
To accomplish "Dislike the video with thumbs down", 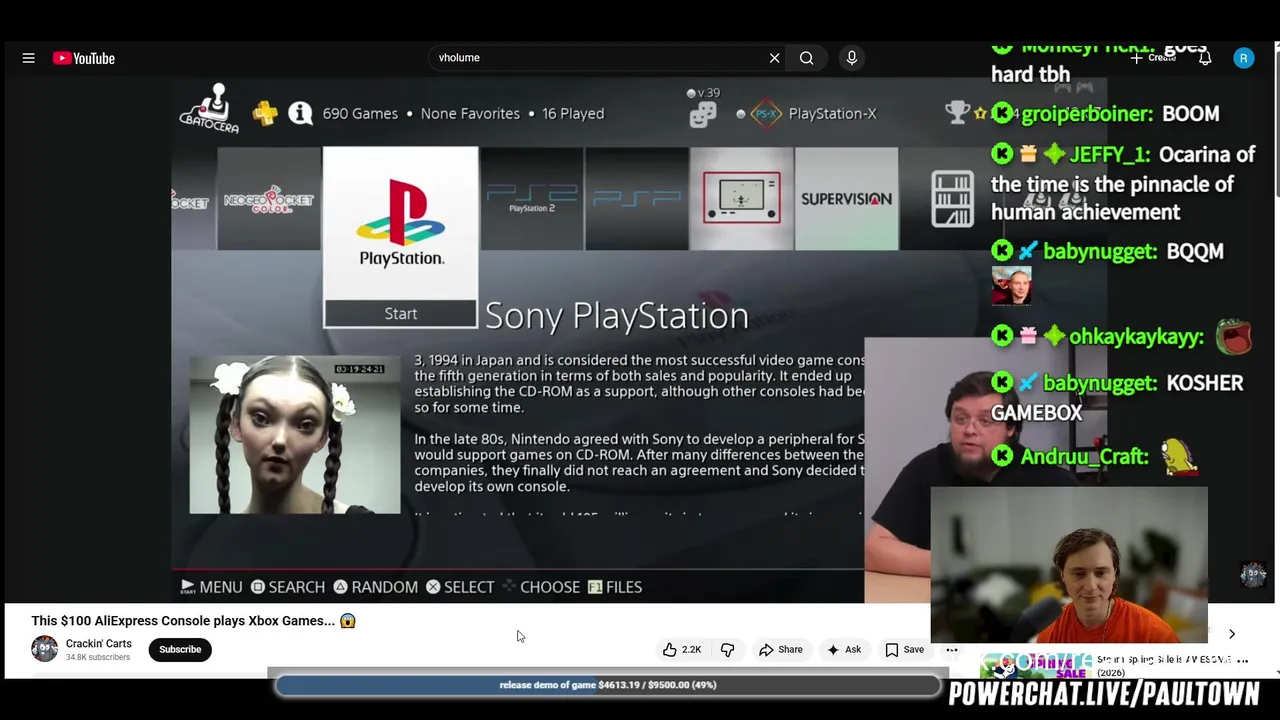I will click(x=728, y=650).
